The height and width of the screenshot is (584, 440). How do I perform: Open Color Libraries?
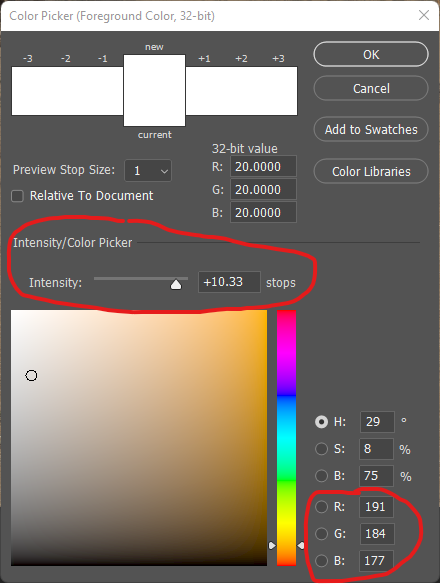click(371, 171)
